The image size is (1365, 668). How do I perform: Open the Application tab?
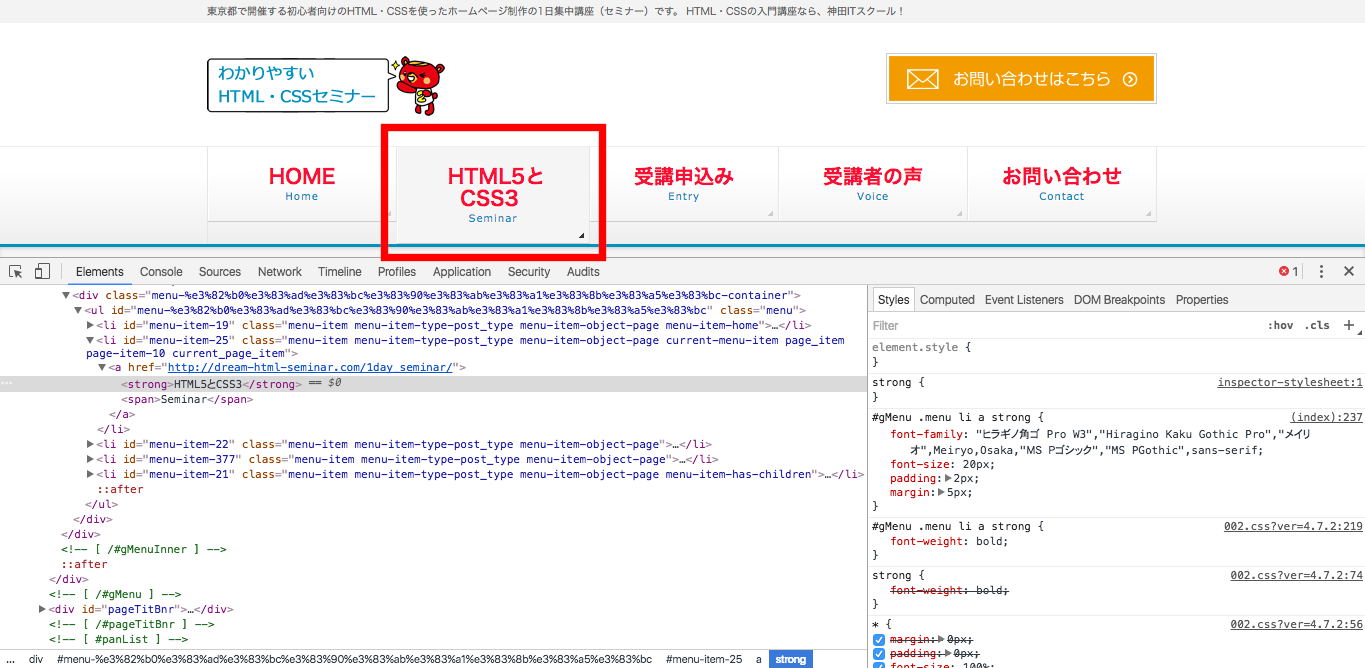point(462,272)
